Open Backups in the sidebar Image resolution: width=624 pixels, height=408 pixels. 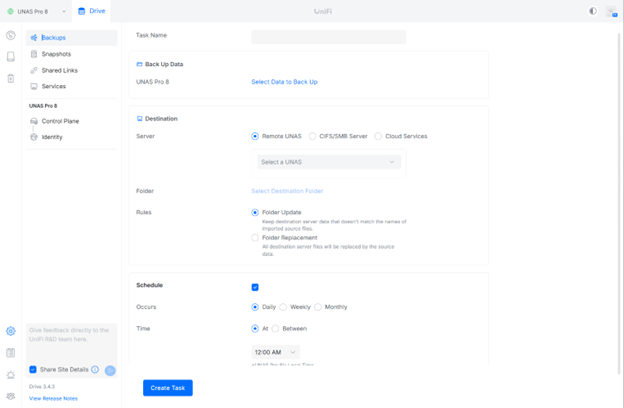(72, 37)
